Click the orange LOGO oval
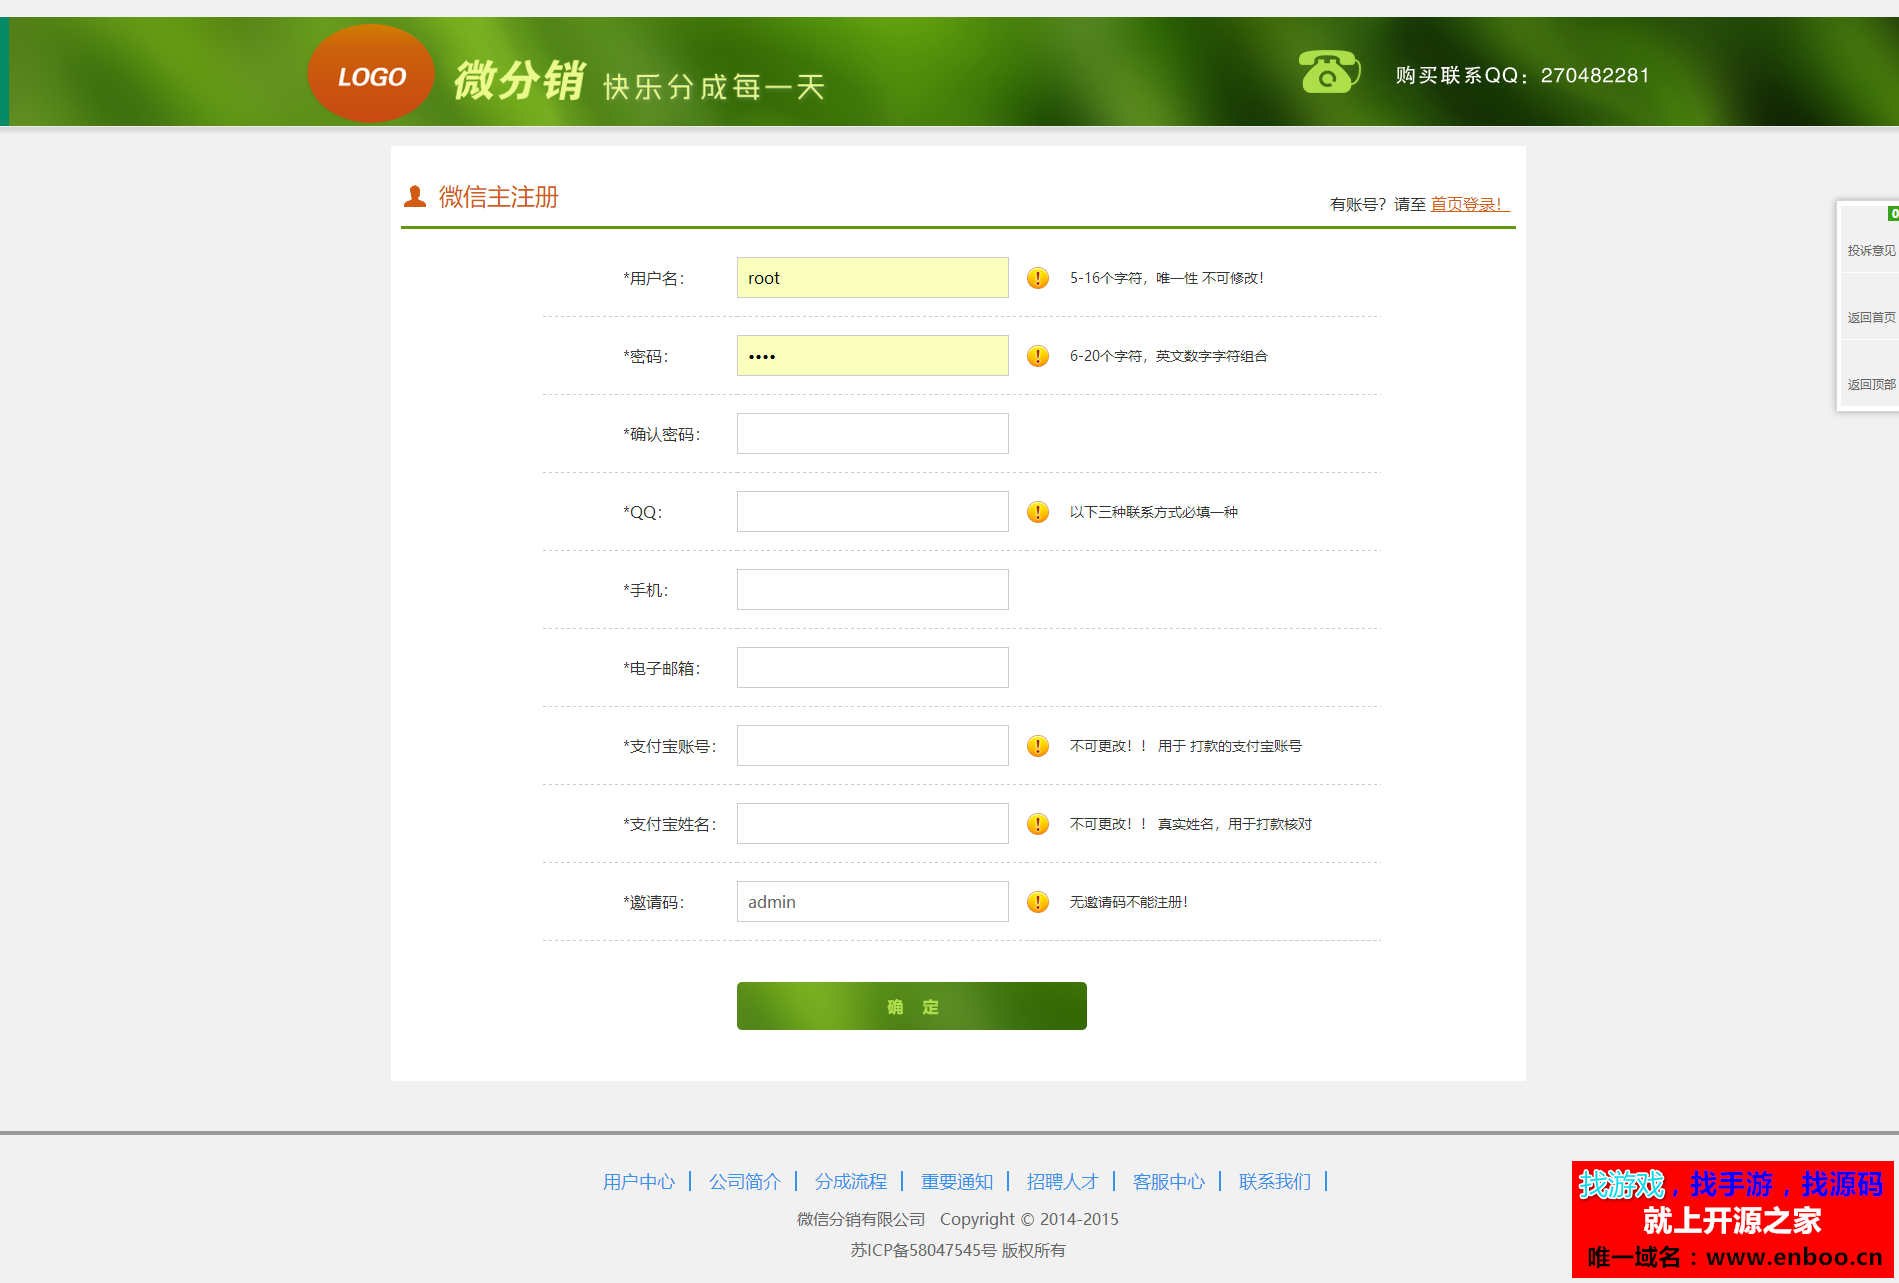 coord(371,74)
